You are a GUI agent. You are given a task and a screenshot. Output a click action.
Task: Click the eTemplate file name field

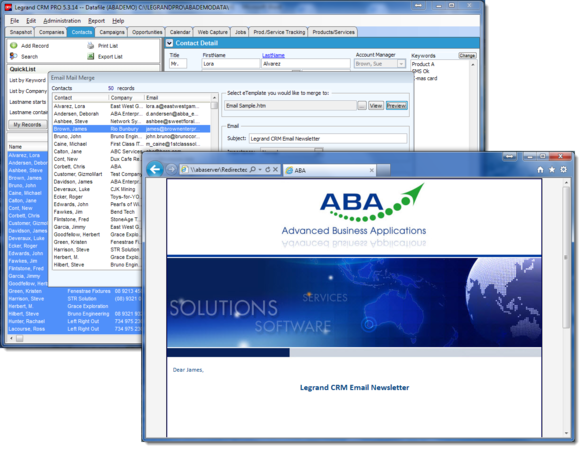pos(291,106)
